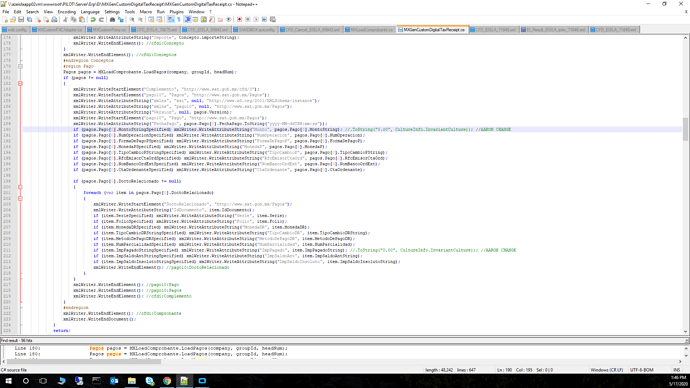Click the Stop Recording macro icon

[248, 19]
